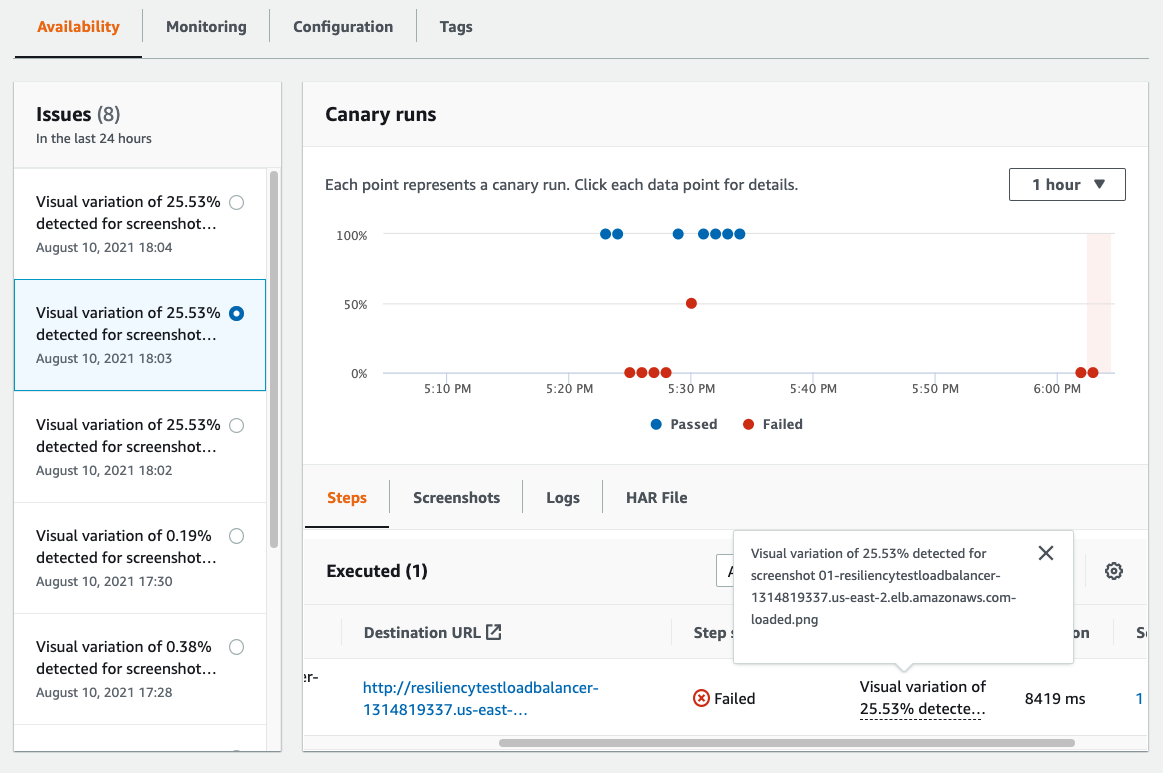Open table preferences via the gear icon
Viewport: 1163px width, 773px height.
click(x=1114, y=570)
